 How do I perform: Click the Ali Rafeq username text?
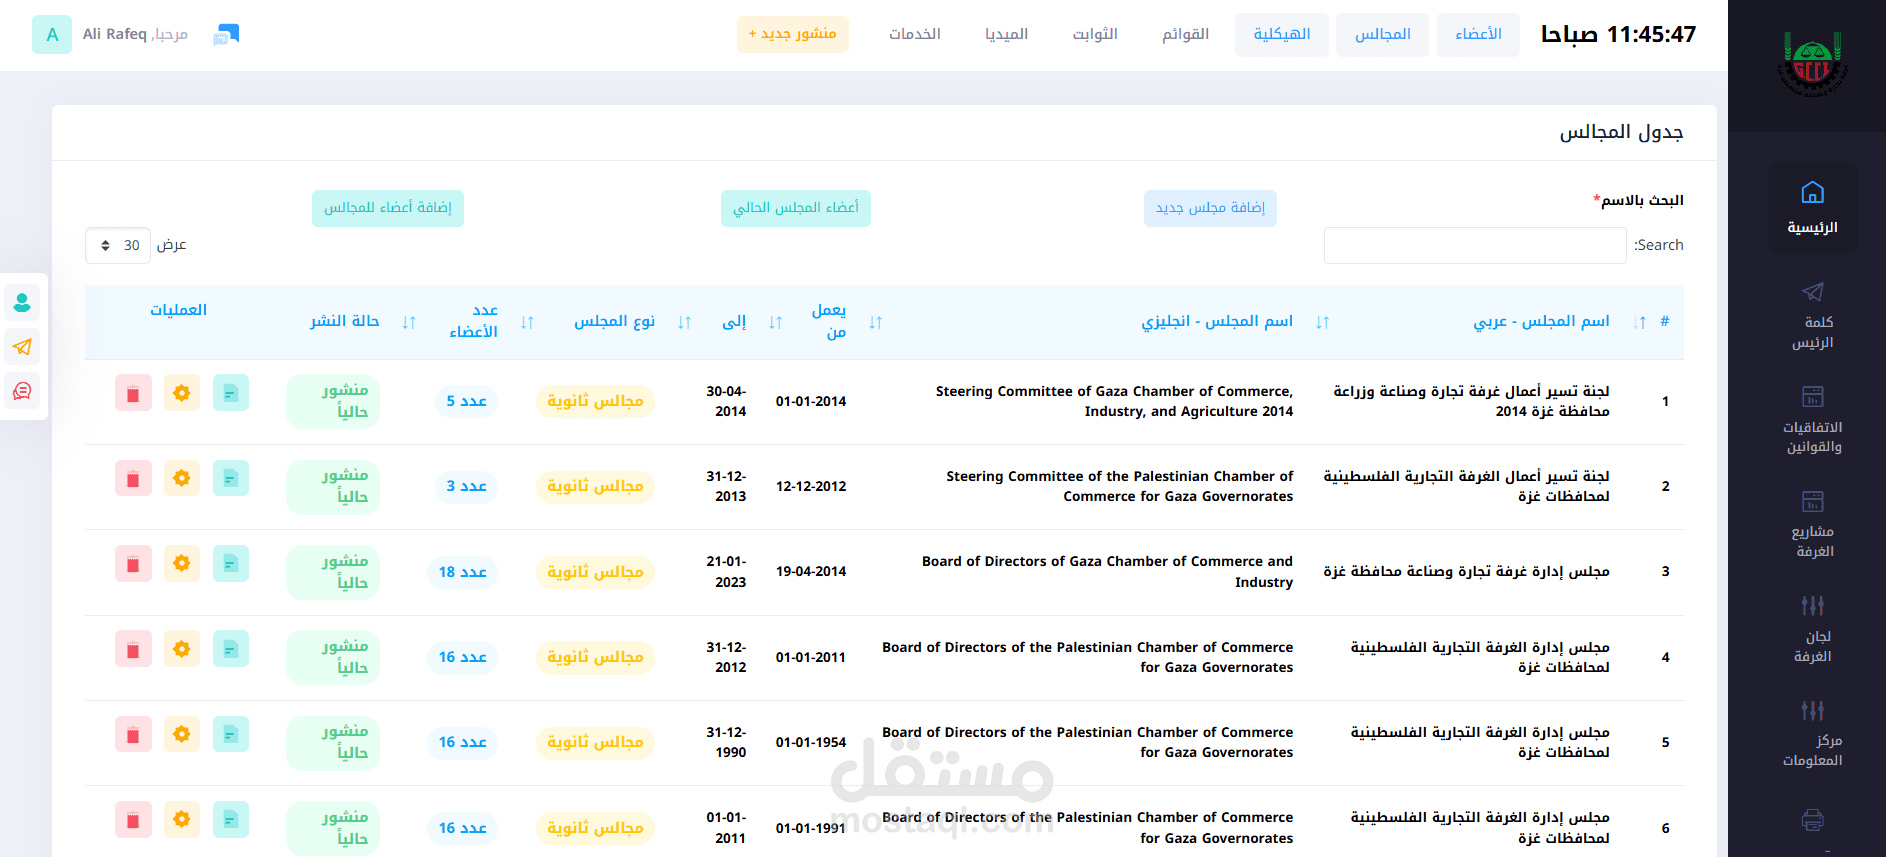tap(114, 34)
